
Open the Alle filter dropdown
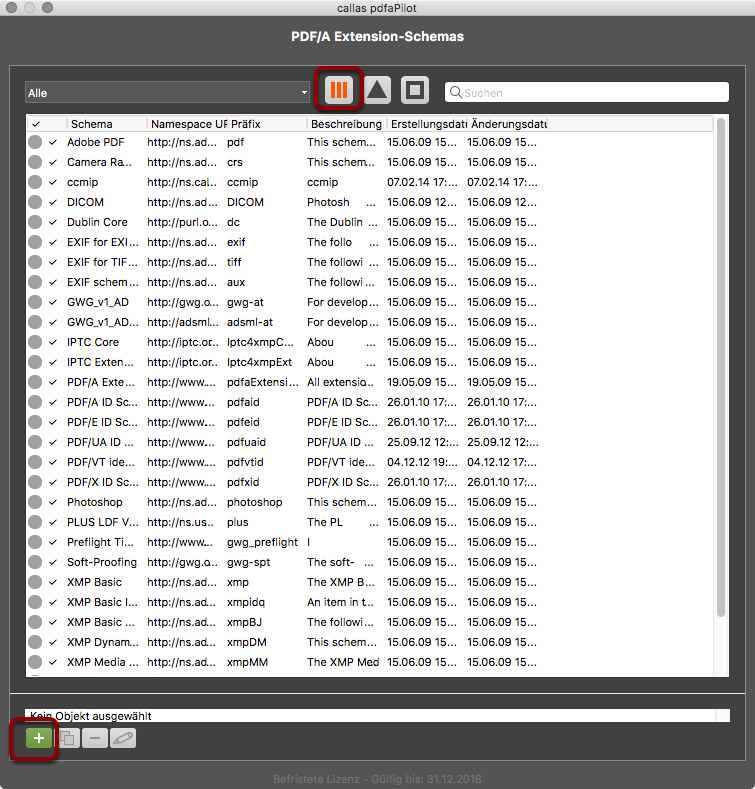click(167, 93)
